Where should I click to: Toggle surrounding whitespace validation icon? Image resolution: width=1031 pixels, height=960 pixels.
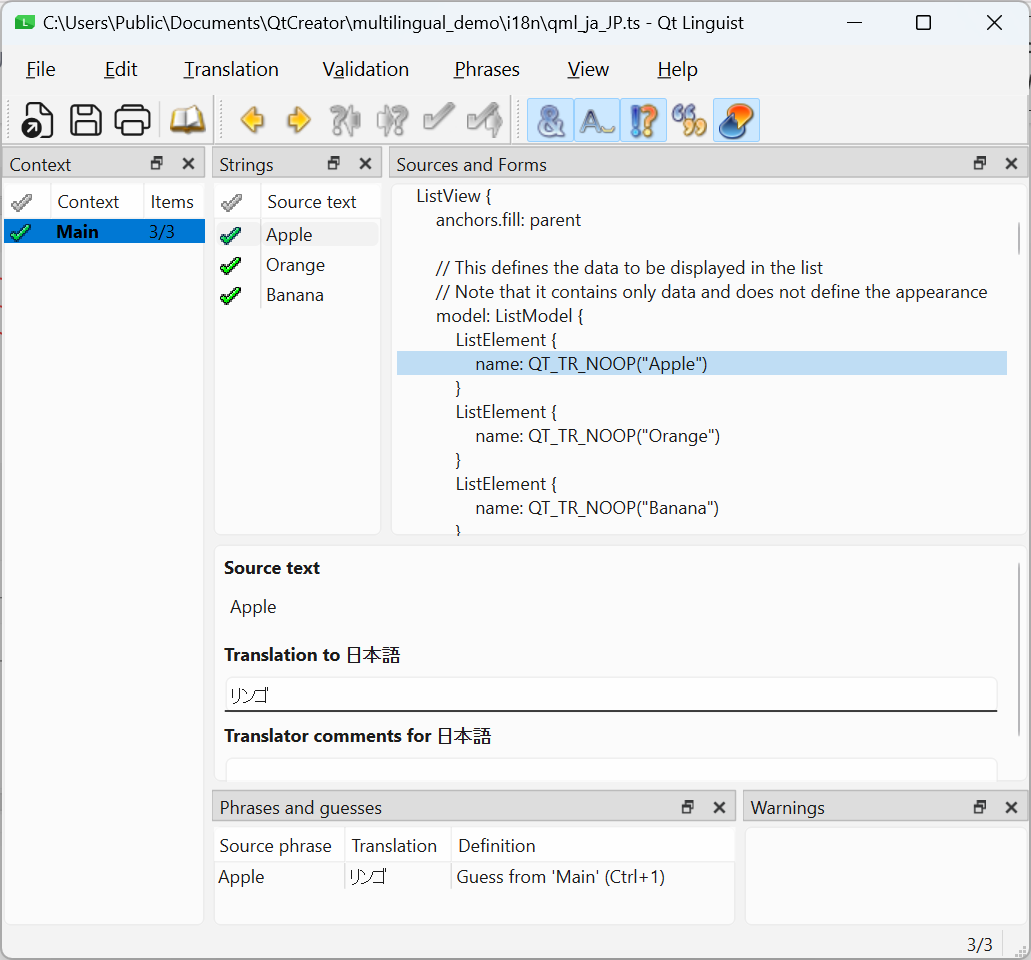pos(597,120)
